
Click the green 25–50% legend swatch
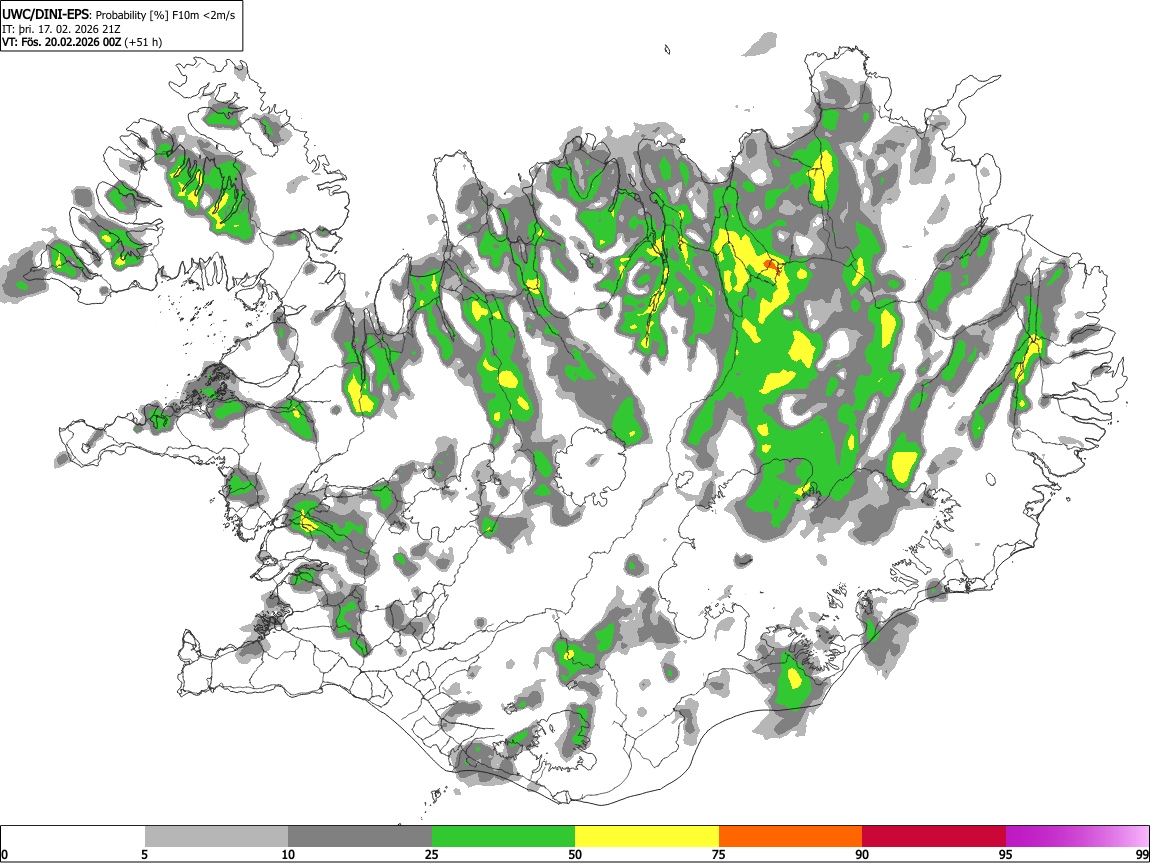(x=503, y=837)
